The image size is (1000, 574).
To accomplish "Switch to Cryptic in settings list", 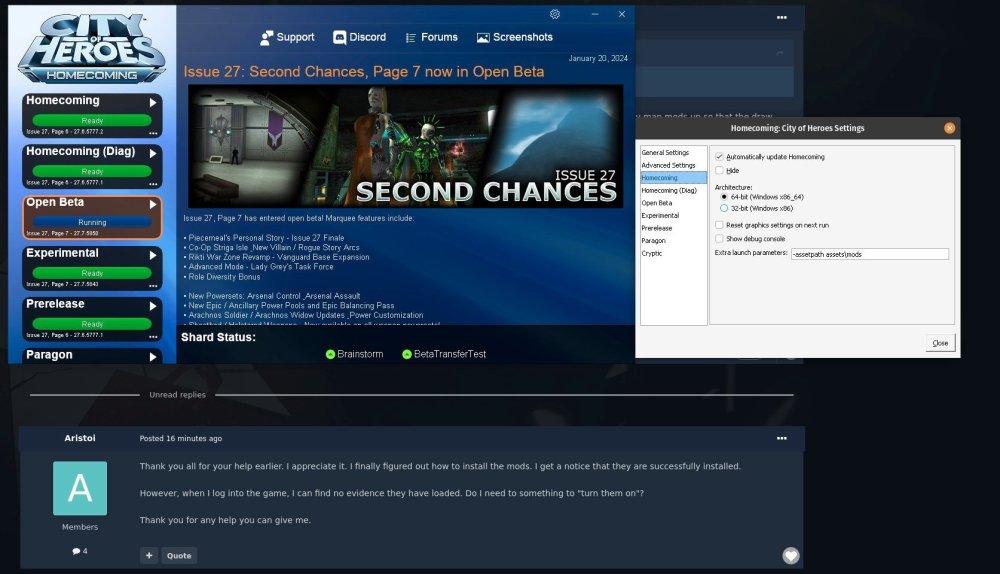I will (652, 253).
